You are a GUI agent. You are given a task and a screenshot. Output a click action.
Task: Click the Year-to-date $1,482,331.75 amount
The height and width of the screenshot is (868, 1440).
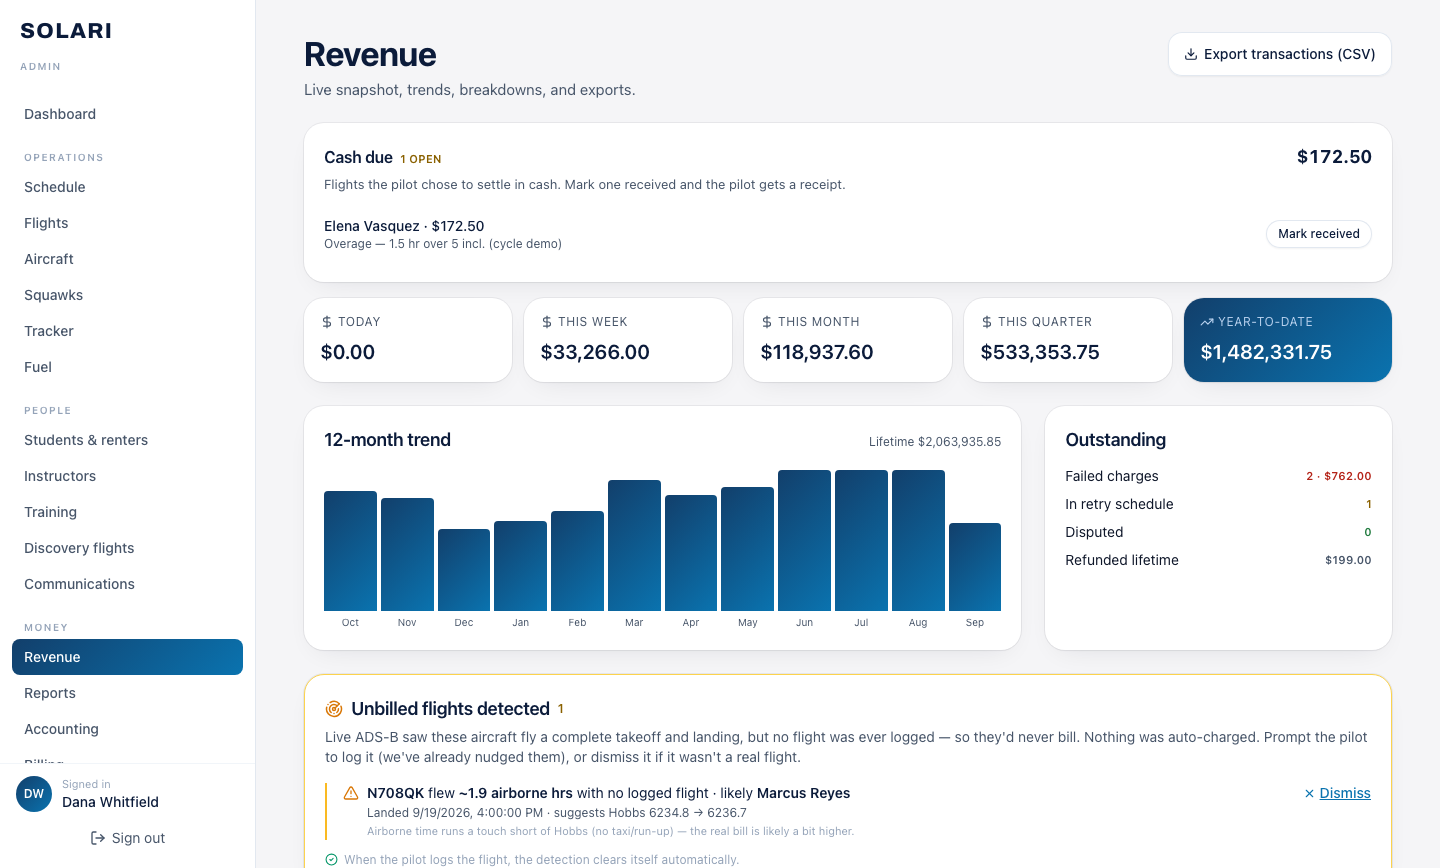[x=1266, y=352]
